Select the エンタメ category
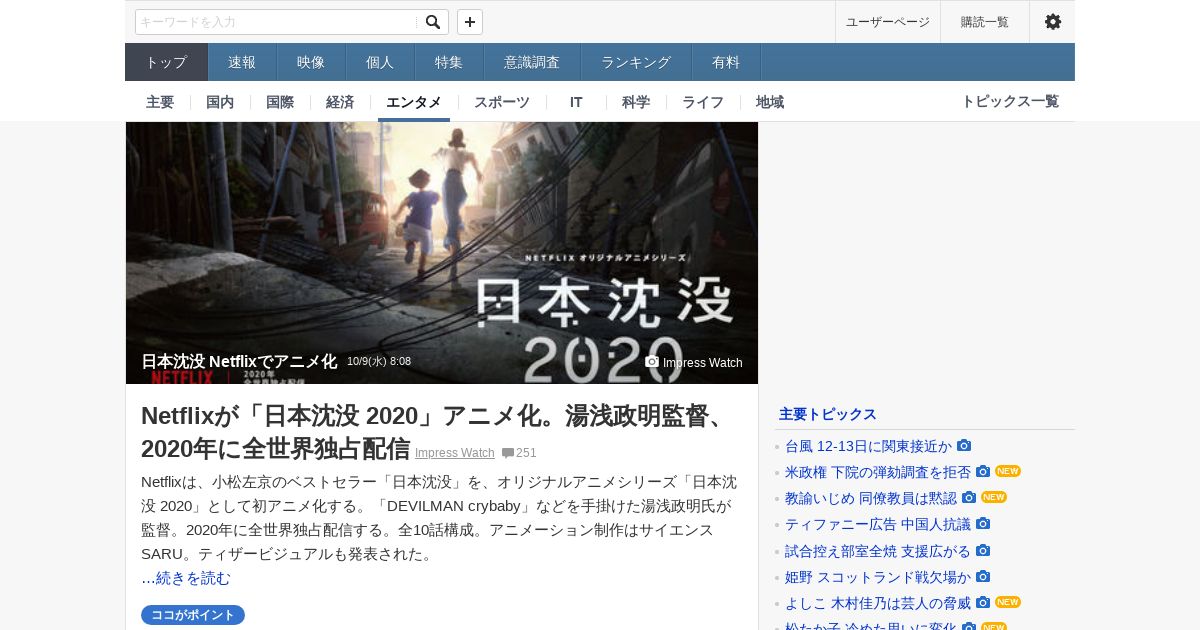Screen dimensions: 1200x630 (x=414, y=102)
